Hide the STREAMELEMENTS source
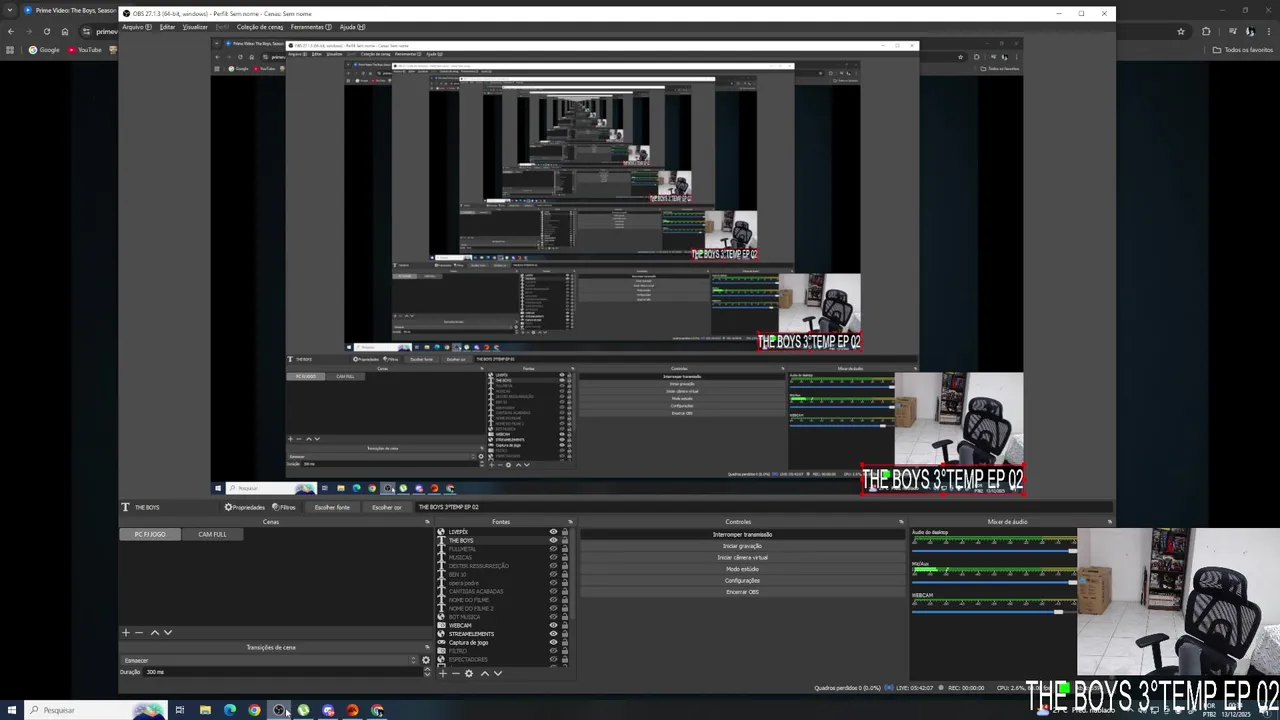The height and width of the screenshot is (720, 1280). tap(553, 634)
